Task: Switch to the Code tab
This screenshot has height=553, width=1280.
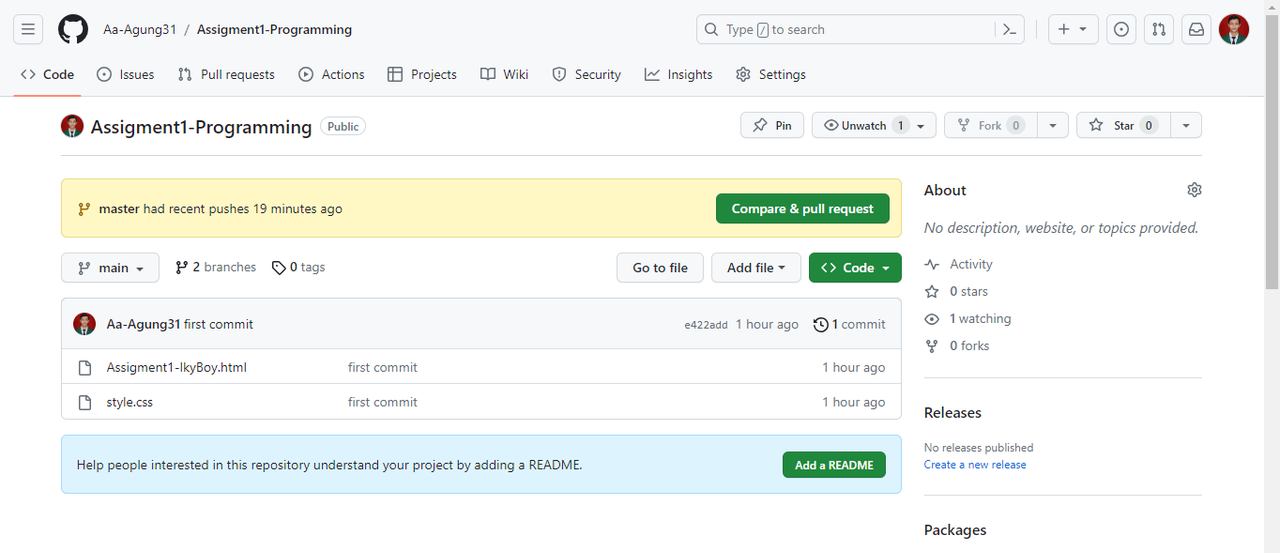Action: tap(48, 74)
